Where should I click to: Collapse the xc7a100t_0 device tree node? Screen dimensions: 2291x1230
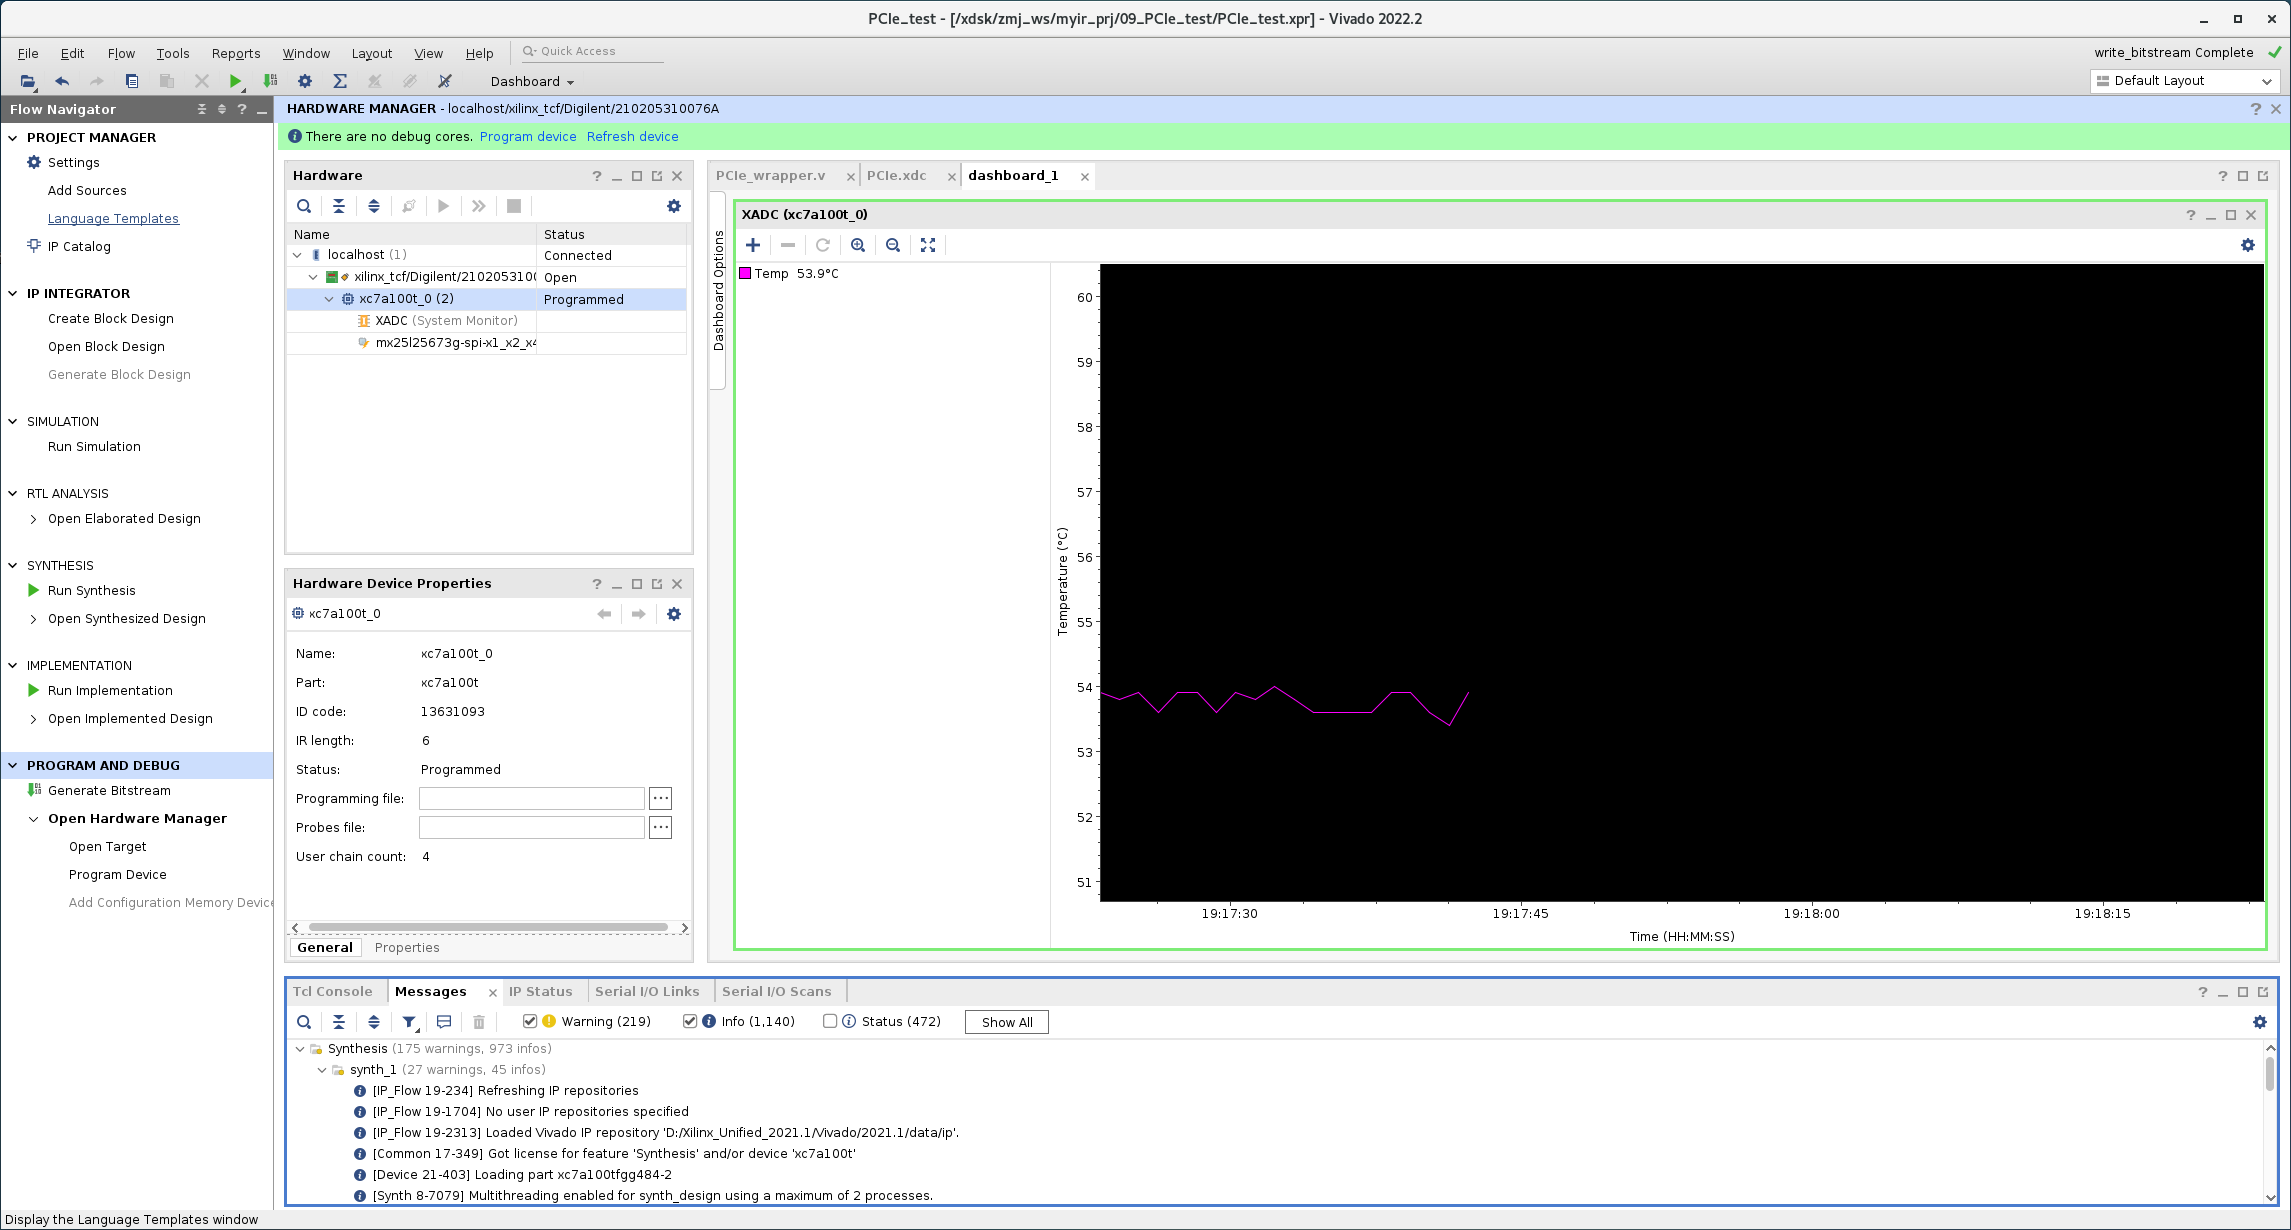pyautogui.click(x=329, y=299)
